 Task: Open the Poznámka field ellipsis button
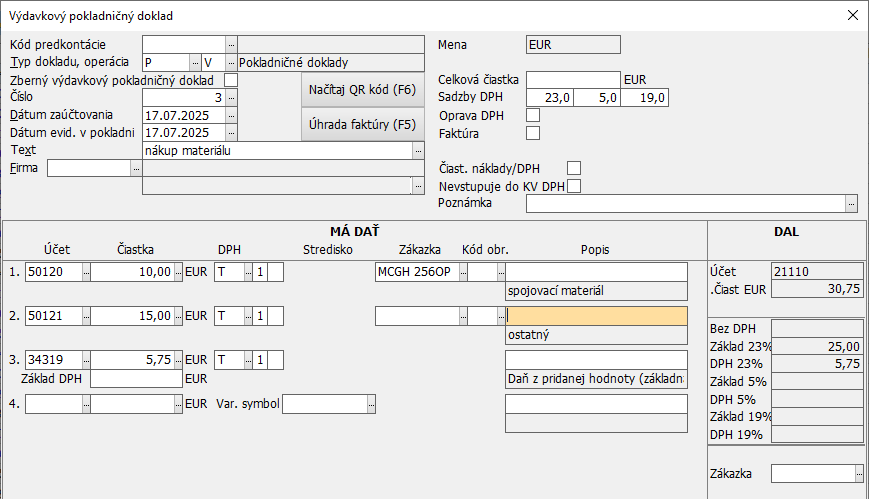(851, 204)
